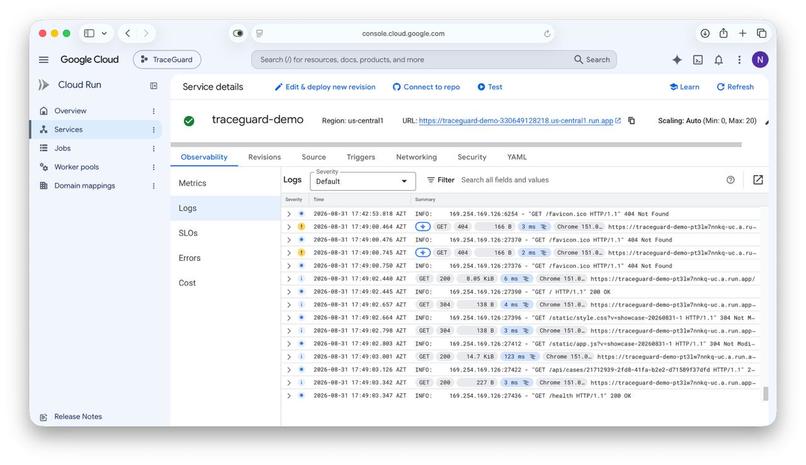
Task: Click Edit & deploy new revision
Action: point(325,87)
